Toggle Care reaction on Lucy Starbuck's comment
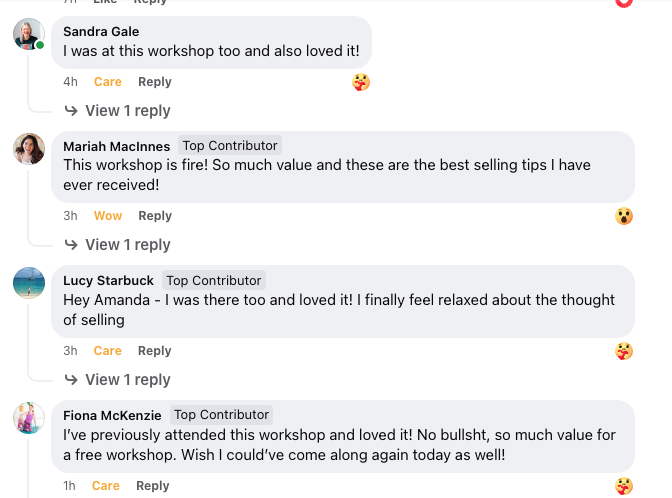This screenshot has height=498, width=672. pos(108,351)
